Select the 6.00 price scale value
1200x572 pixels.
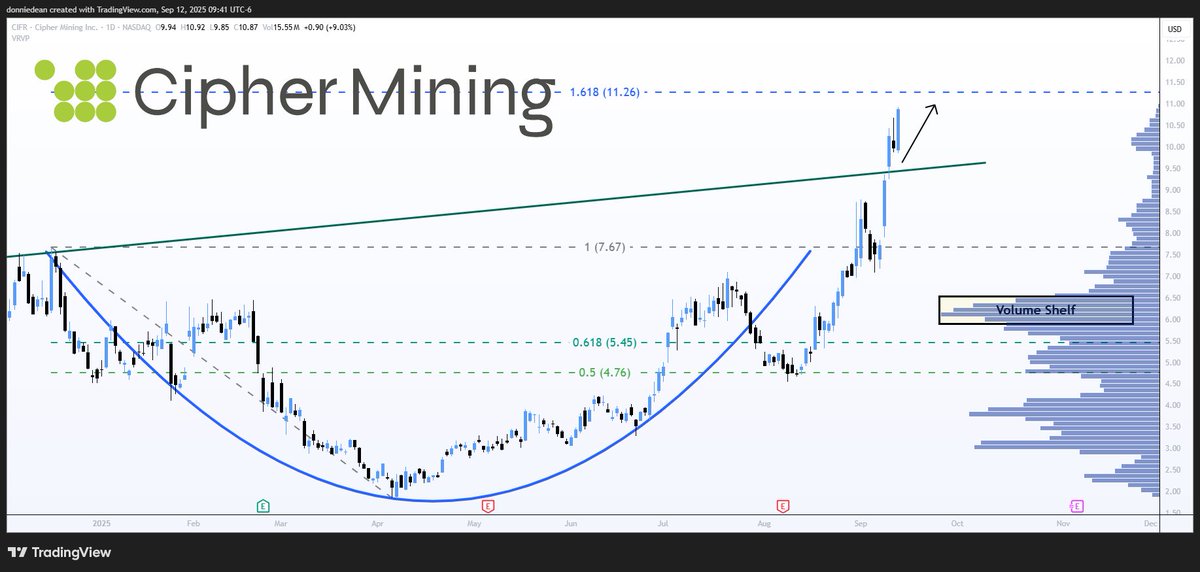pyautogui.click(x=1175, y=319)
